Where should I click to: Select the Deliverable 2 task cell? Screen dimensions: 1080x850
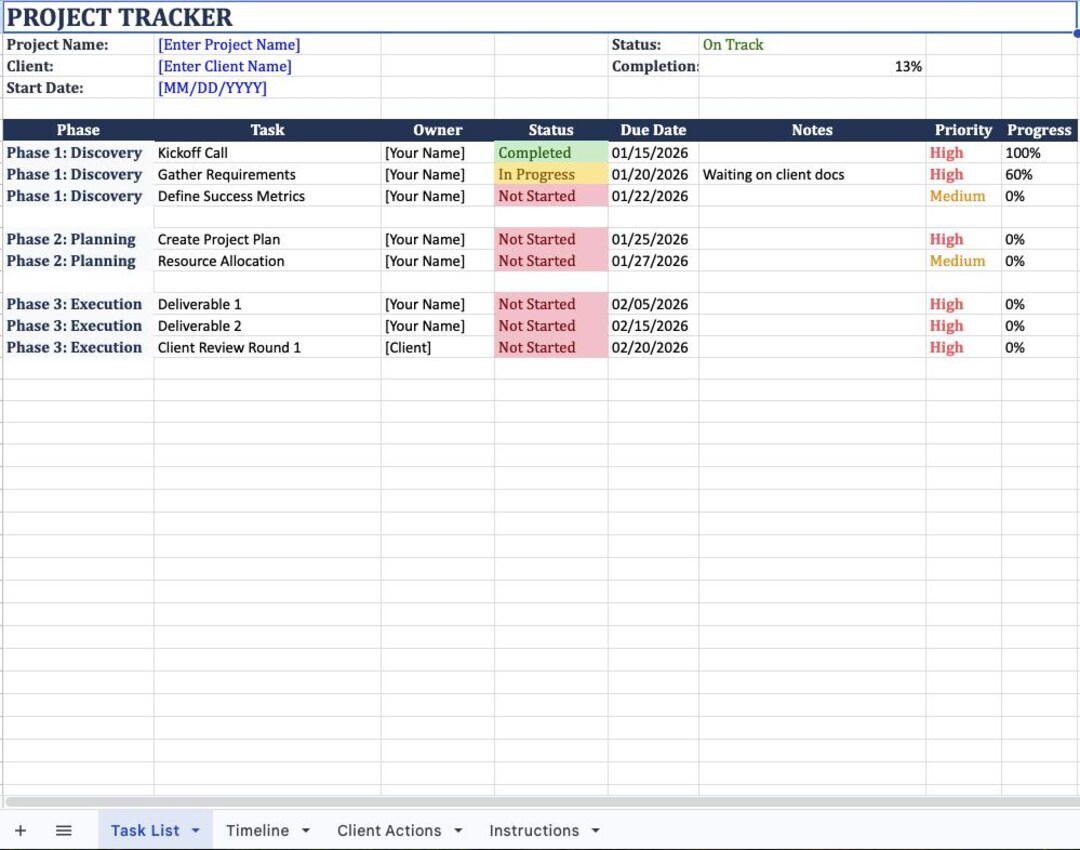(267, 325)
